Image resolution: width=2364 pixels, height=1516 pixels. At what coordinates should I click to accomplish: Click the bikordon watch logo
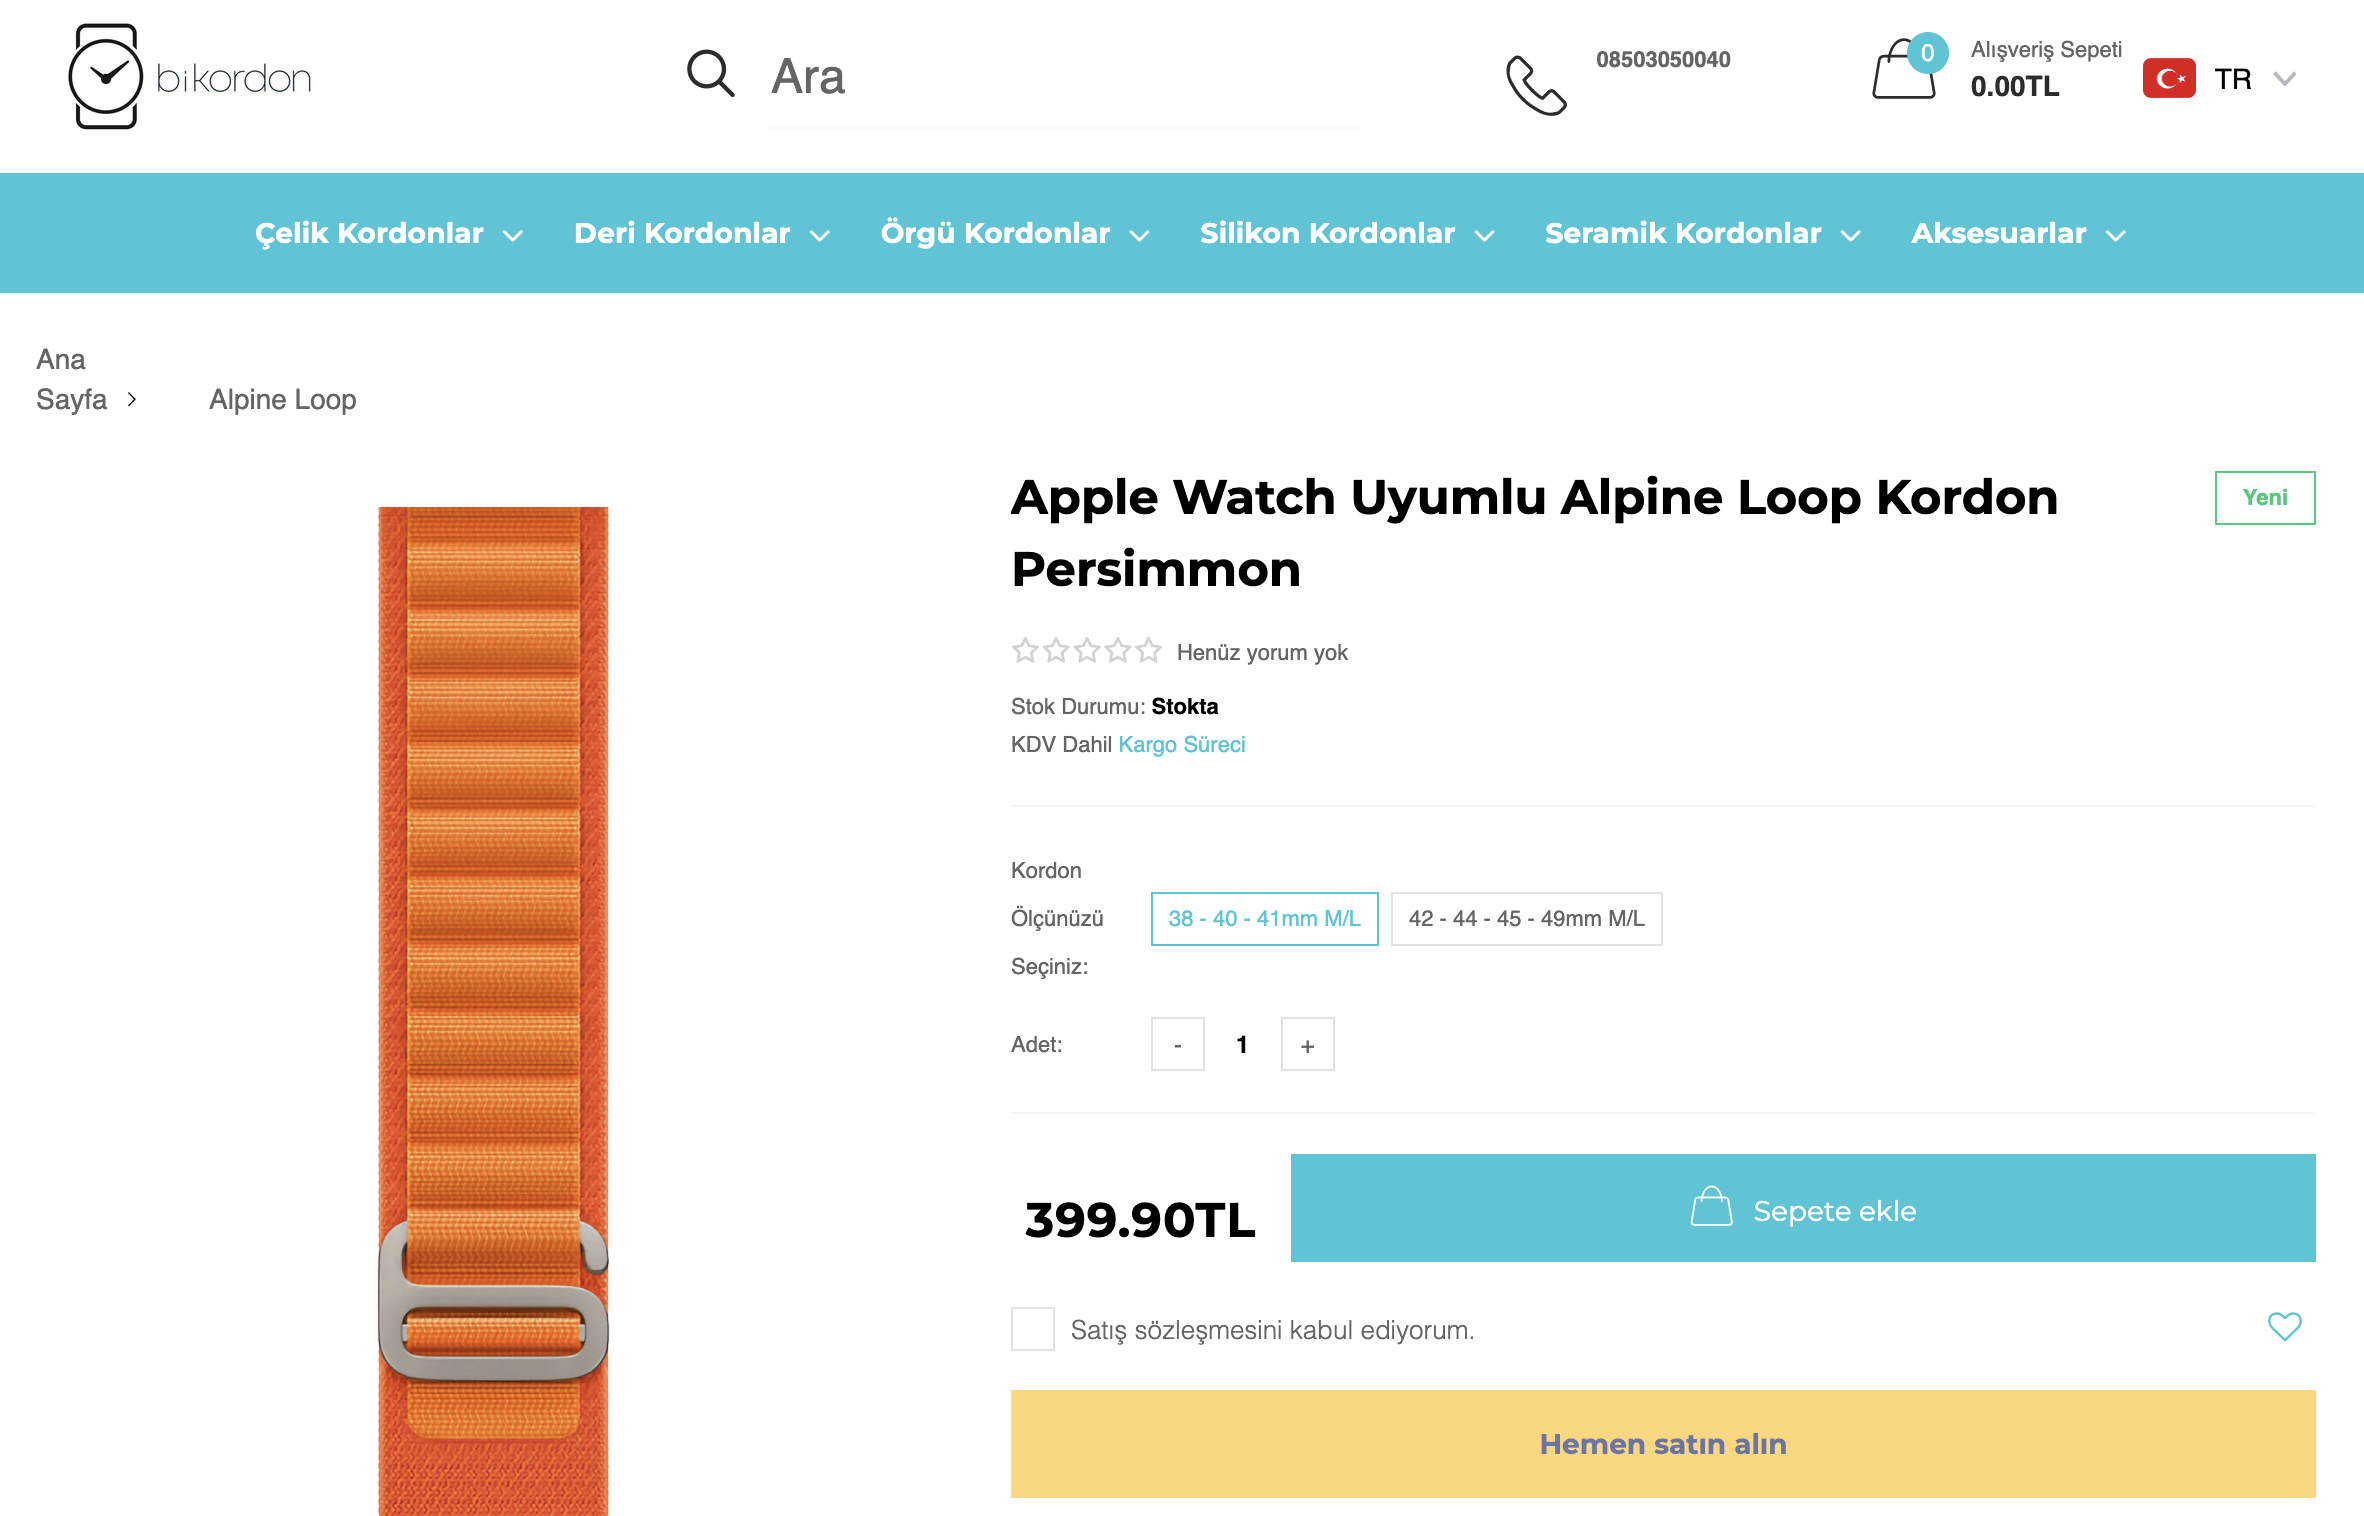click(190, 77)
